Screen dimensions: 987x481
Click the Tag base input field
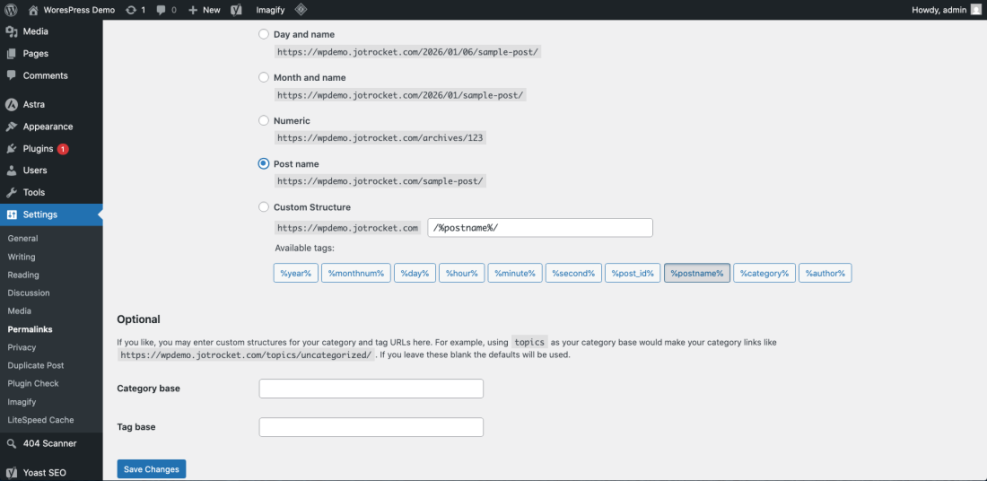371,427
